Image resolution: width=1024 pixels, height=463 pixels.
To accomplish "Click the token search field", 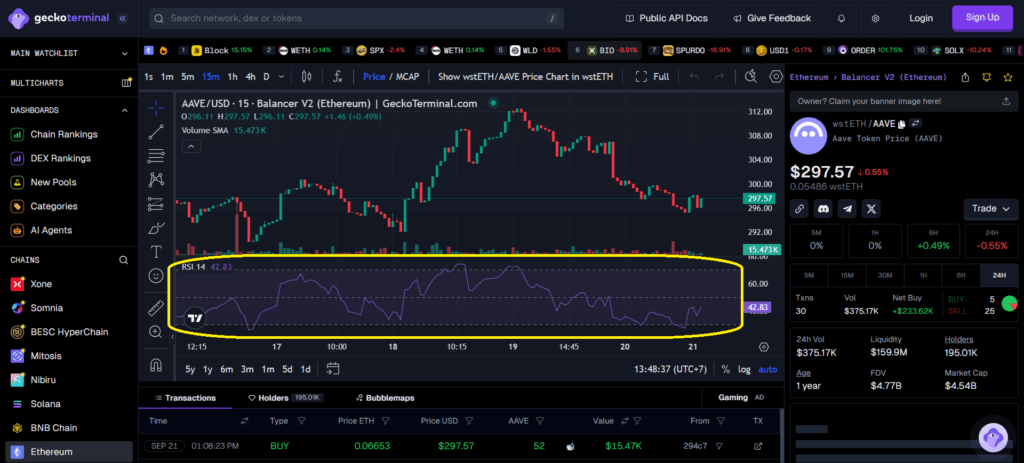I will (x=355, y=18).
